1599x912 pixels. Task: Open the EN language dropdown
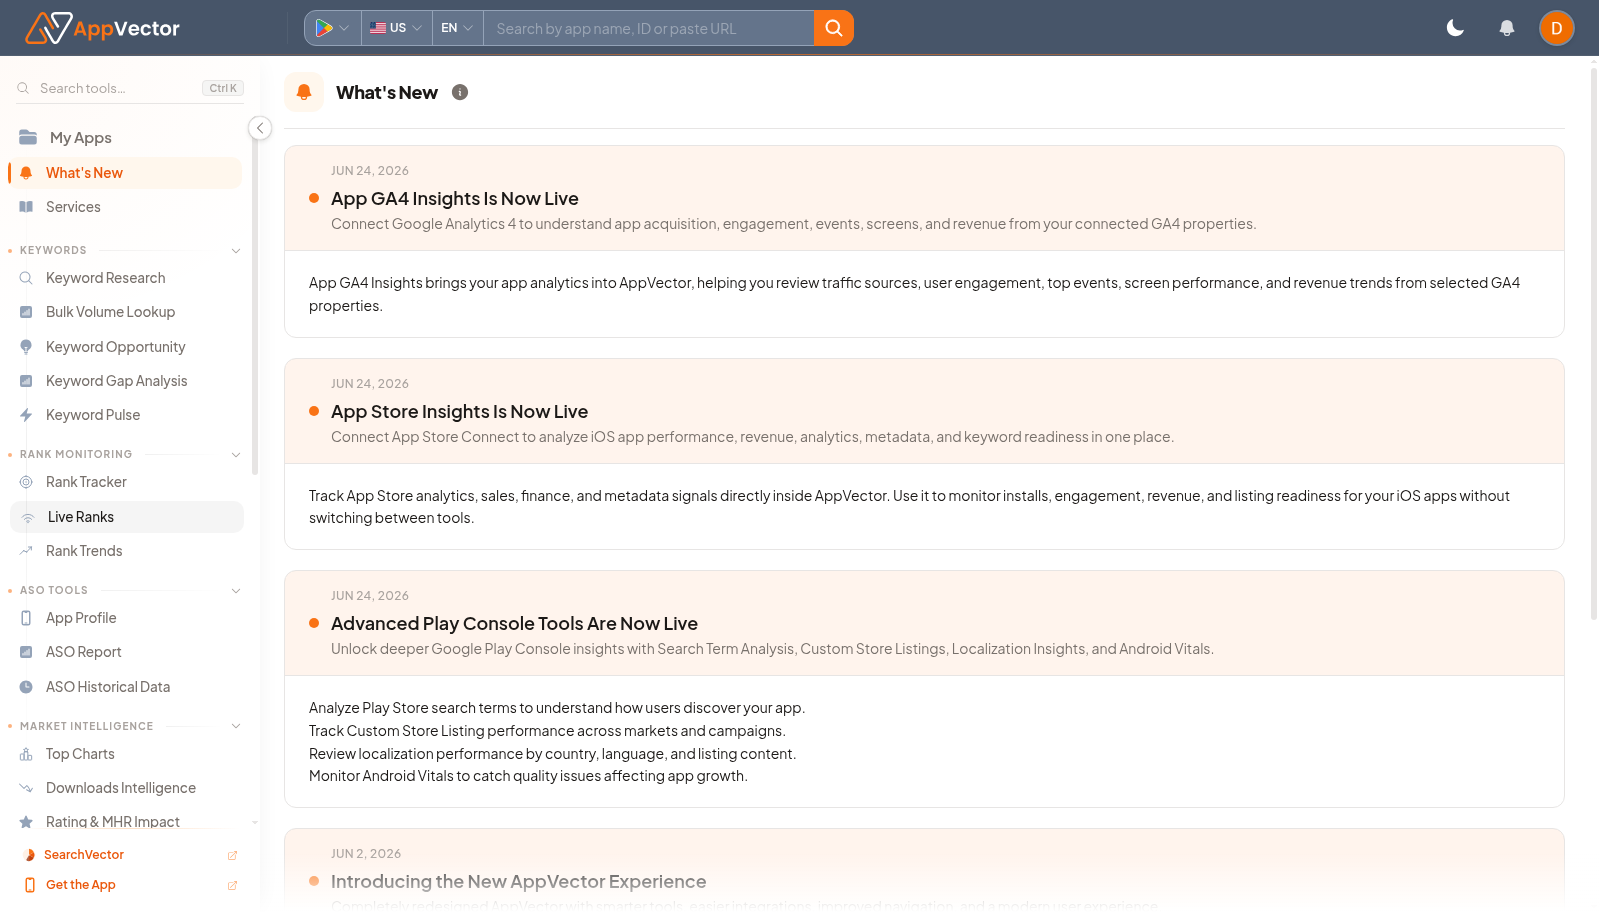[x=457, y=28]
